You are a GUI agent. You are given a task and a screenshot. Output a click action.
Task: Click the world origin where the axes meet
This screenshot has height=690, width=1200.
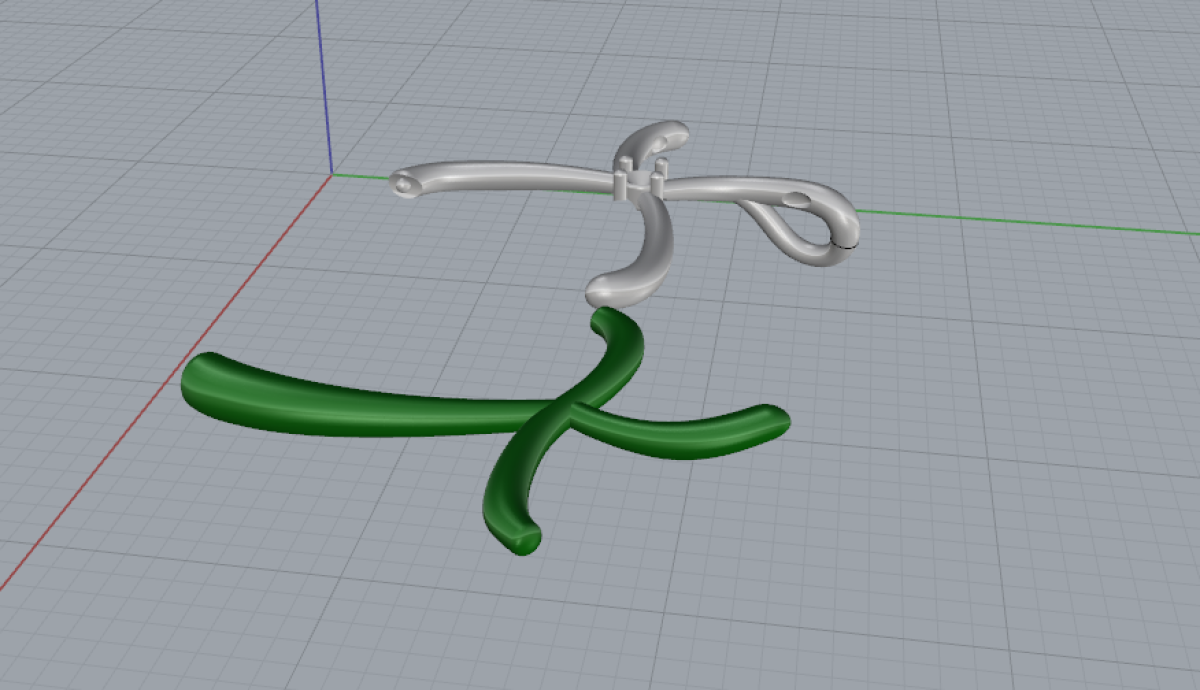click(x=332, y=175)
